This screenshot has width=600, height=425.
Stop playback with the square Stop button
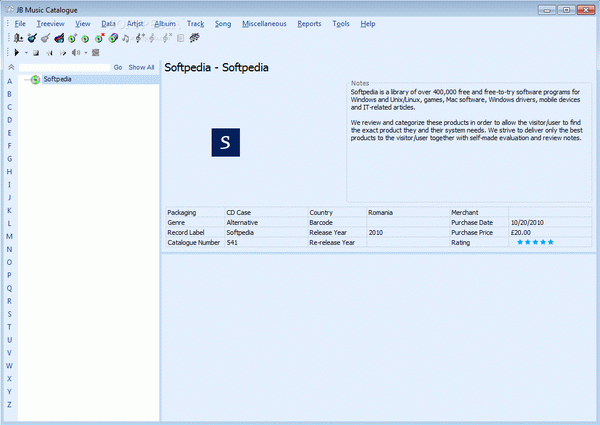click(x=36, y=53)
